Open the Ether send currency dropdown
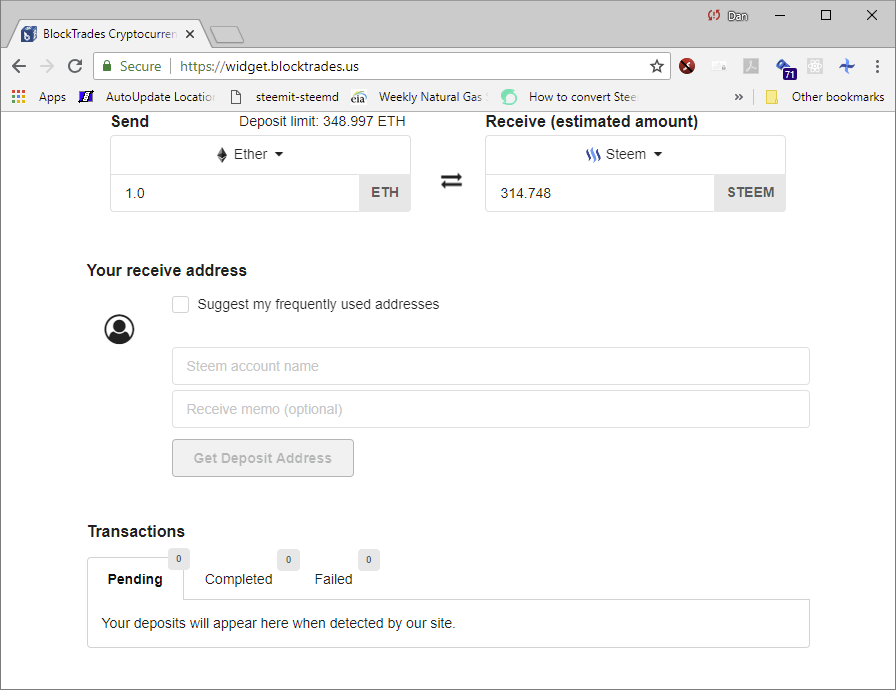The width and height of the screenshot is (896, 690). click(x=250, y=154)
